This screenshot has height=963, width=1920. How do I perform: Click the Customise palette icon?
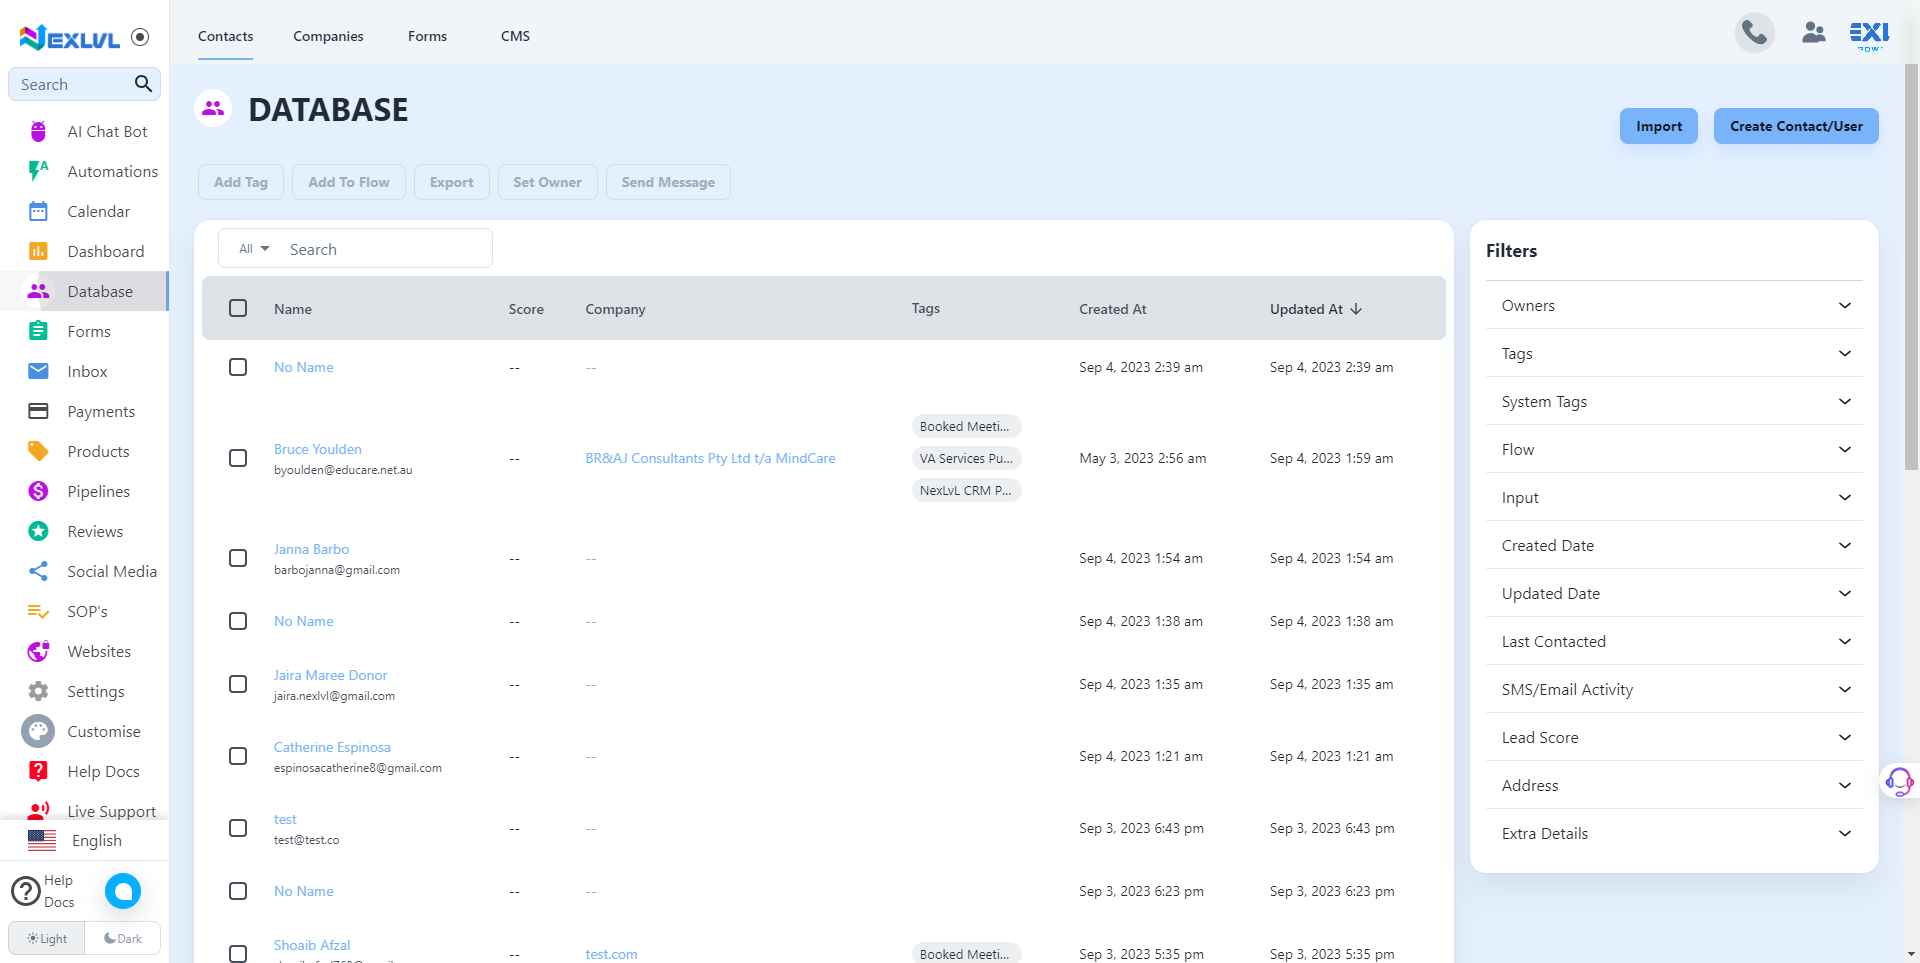click(x=38, y=731)
